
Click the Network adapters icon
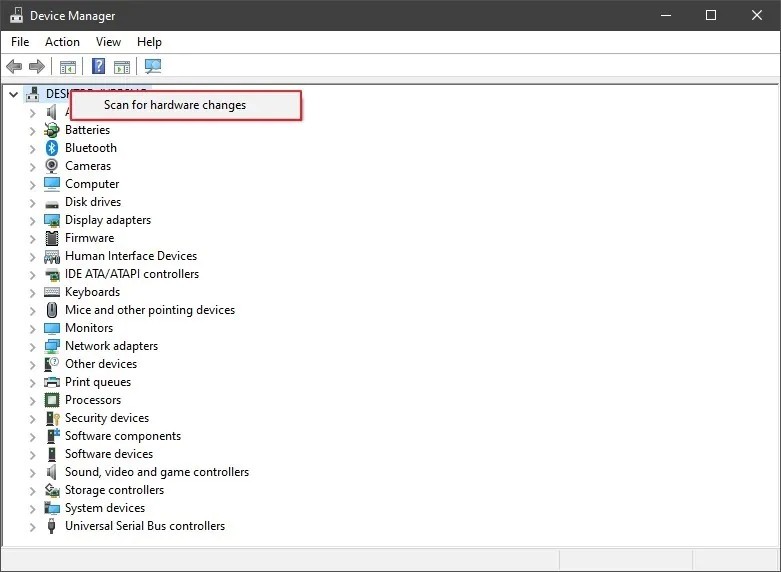coord(52,346)
